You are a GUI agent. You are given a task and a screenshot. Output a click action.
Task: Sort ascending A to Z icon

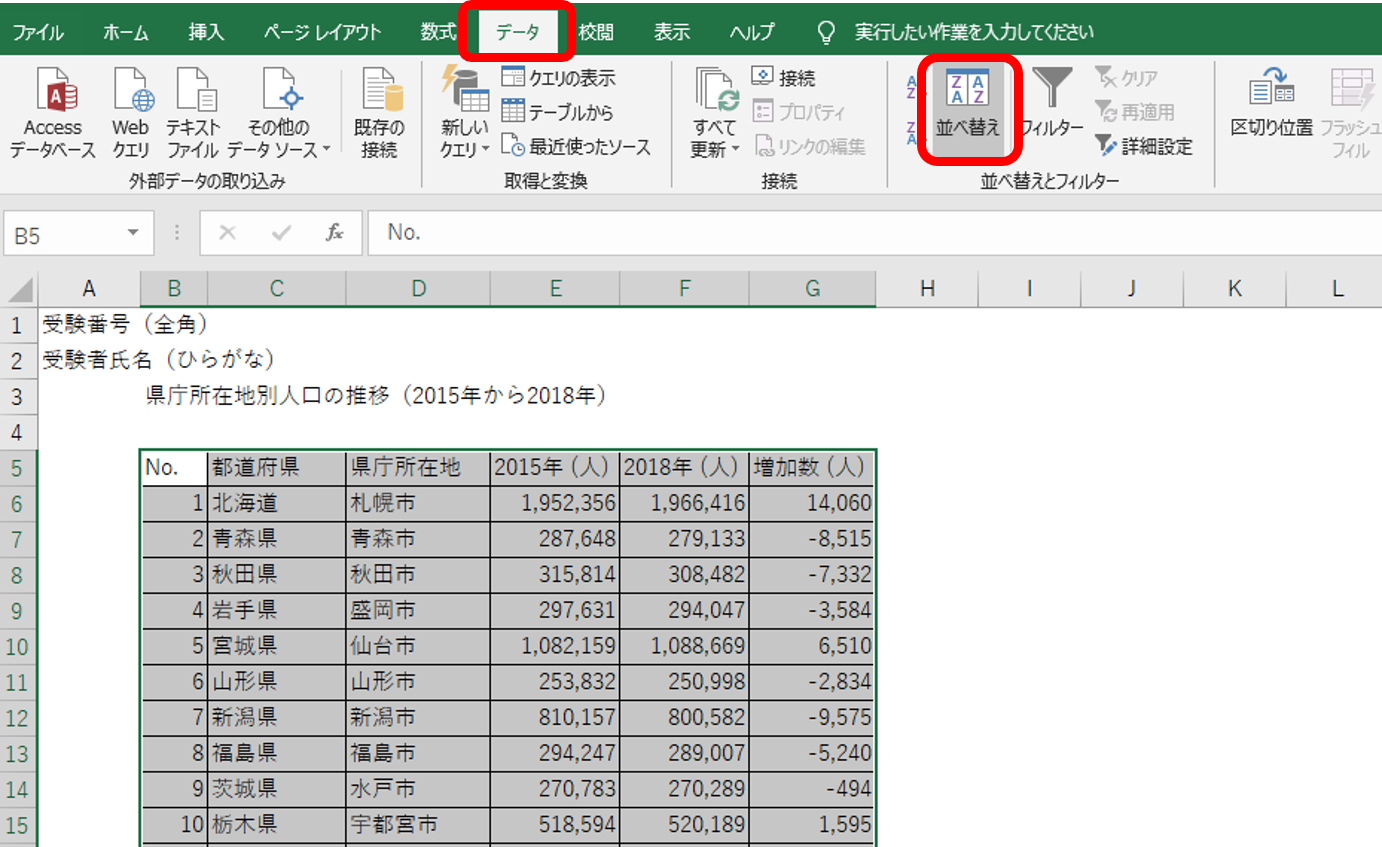(x=911, y=88)
